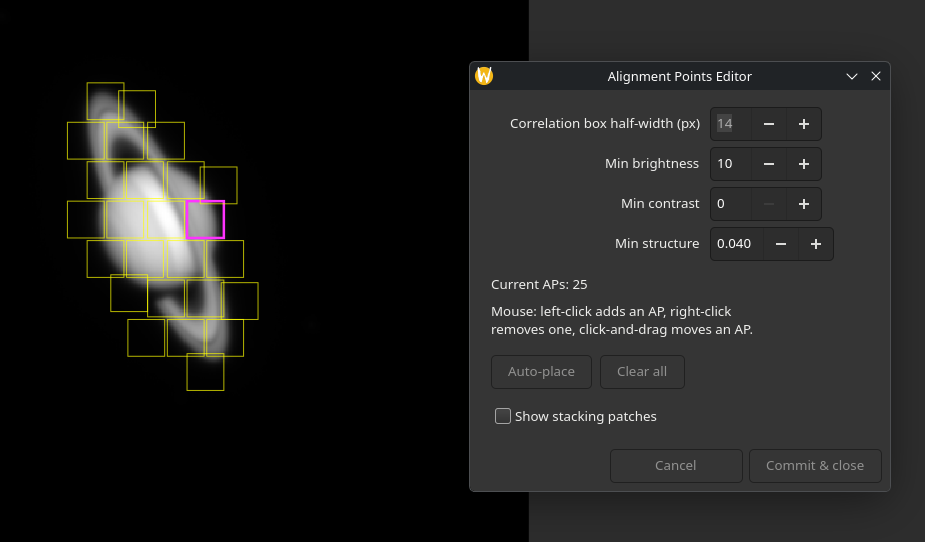Image resolution: width=925 pixels, height=542 pixels.
Task: Increase Min brightness value
Action: click(x=803, y=164)
